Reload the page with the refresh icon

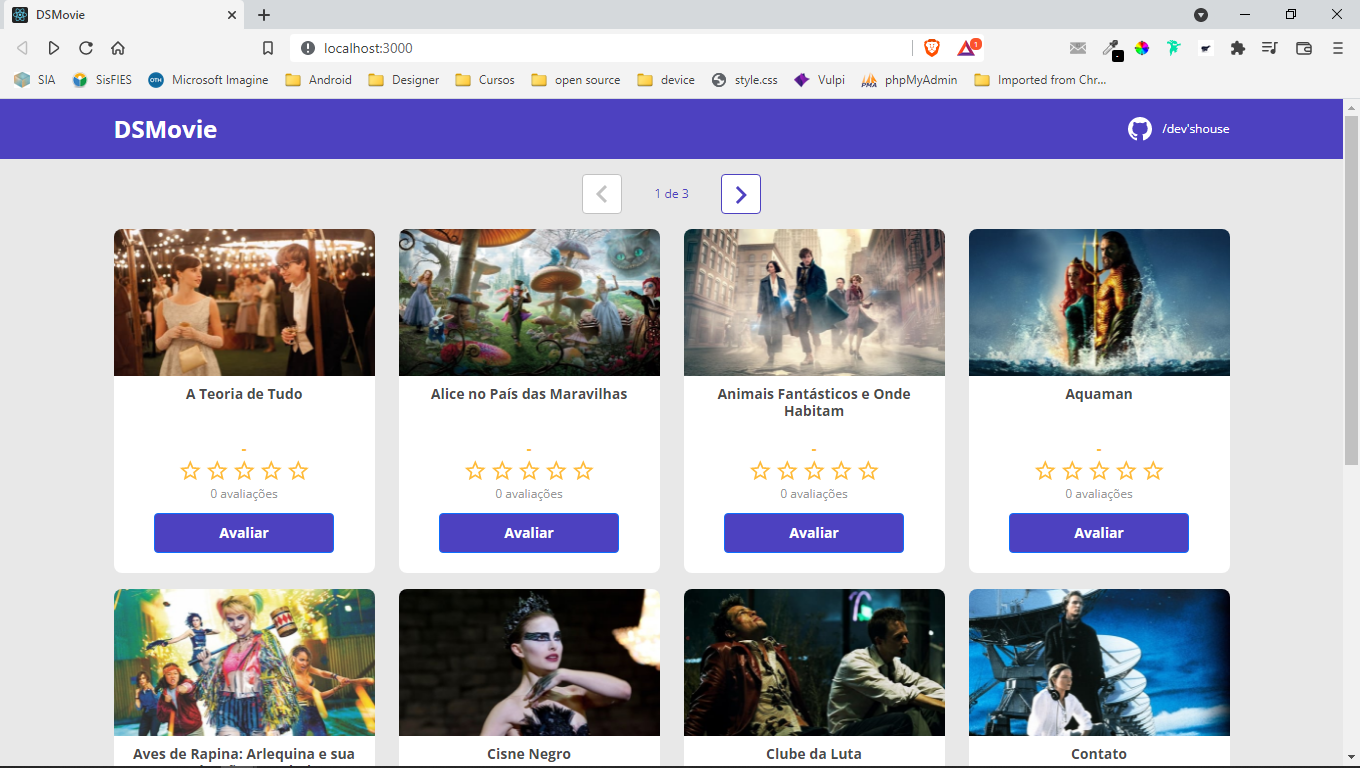(x=85, y=47)
